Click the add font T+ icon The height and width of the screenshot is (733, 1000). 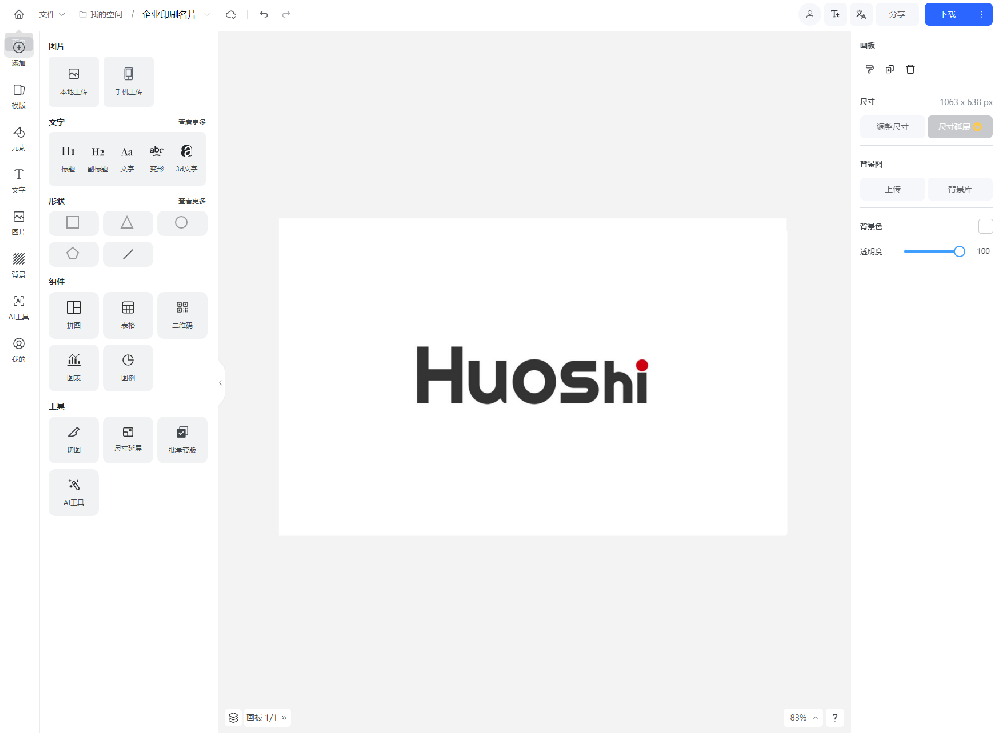point(835,14)
